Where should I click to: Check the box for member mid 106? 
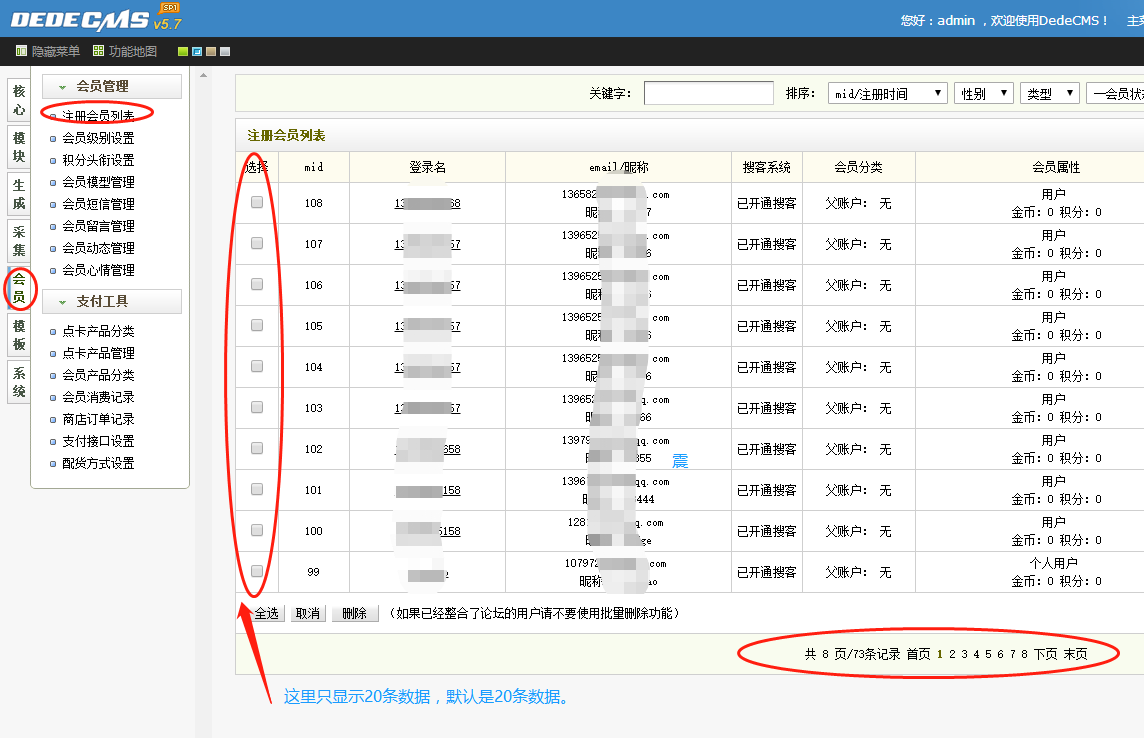[257, 284]
